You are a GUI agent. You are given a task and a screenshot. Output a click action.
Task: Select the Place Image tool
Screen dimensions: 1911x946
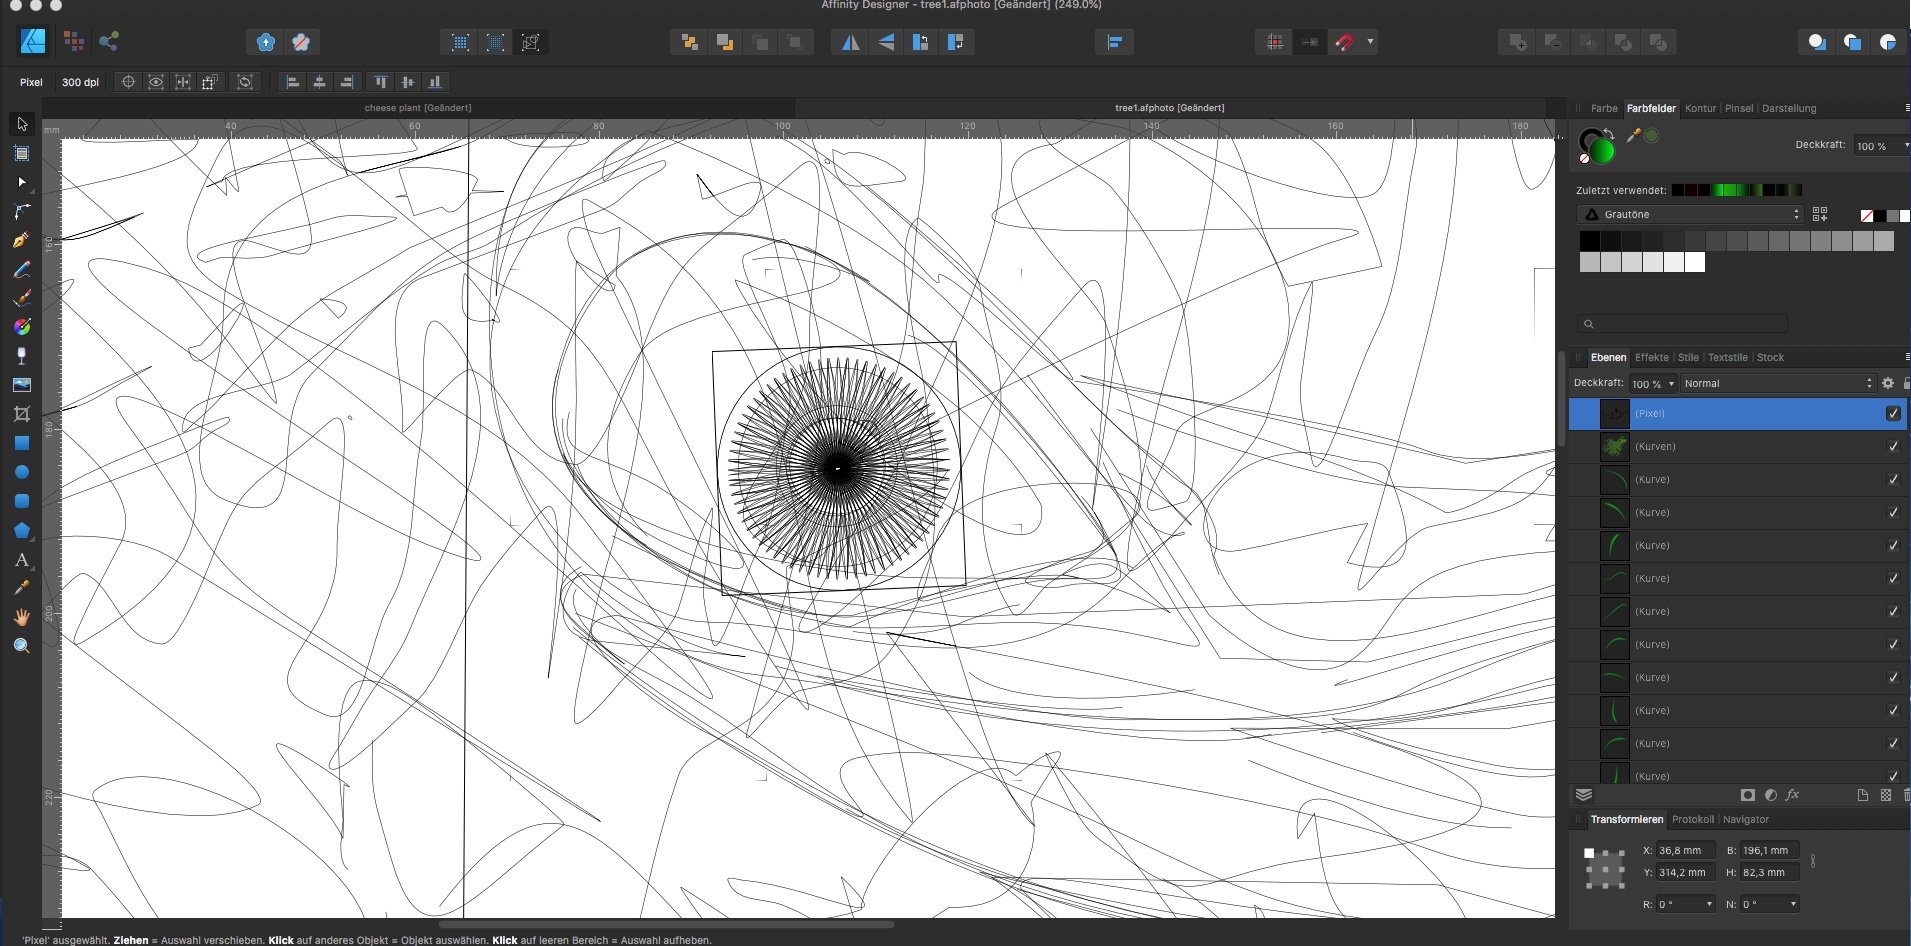click(22, 385)
